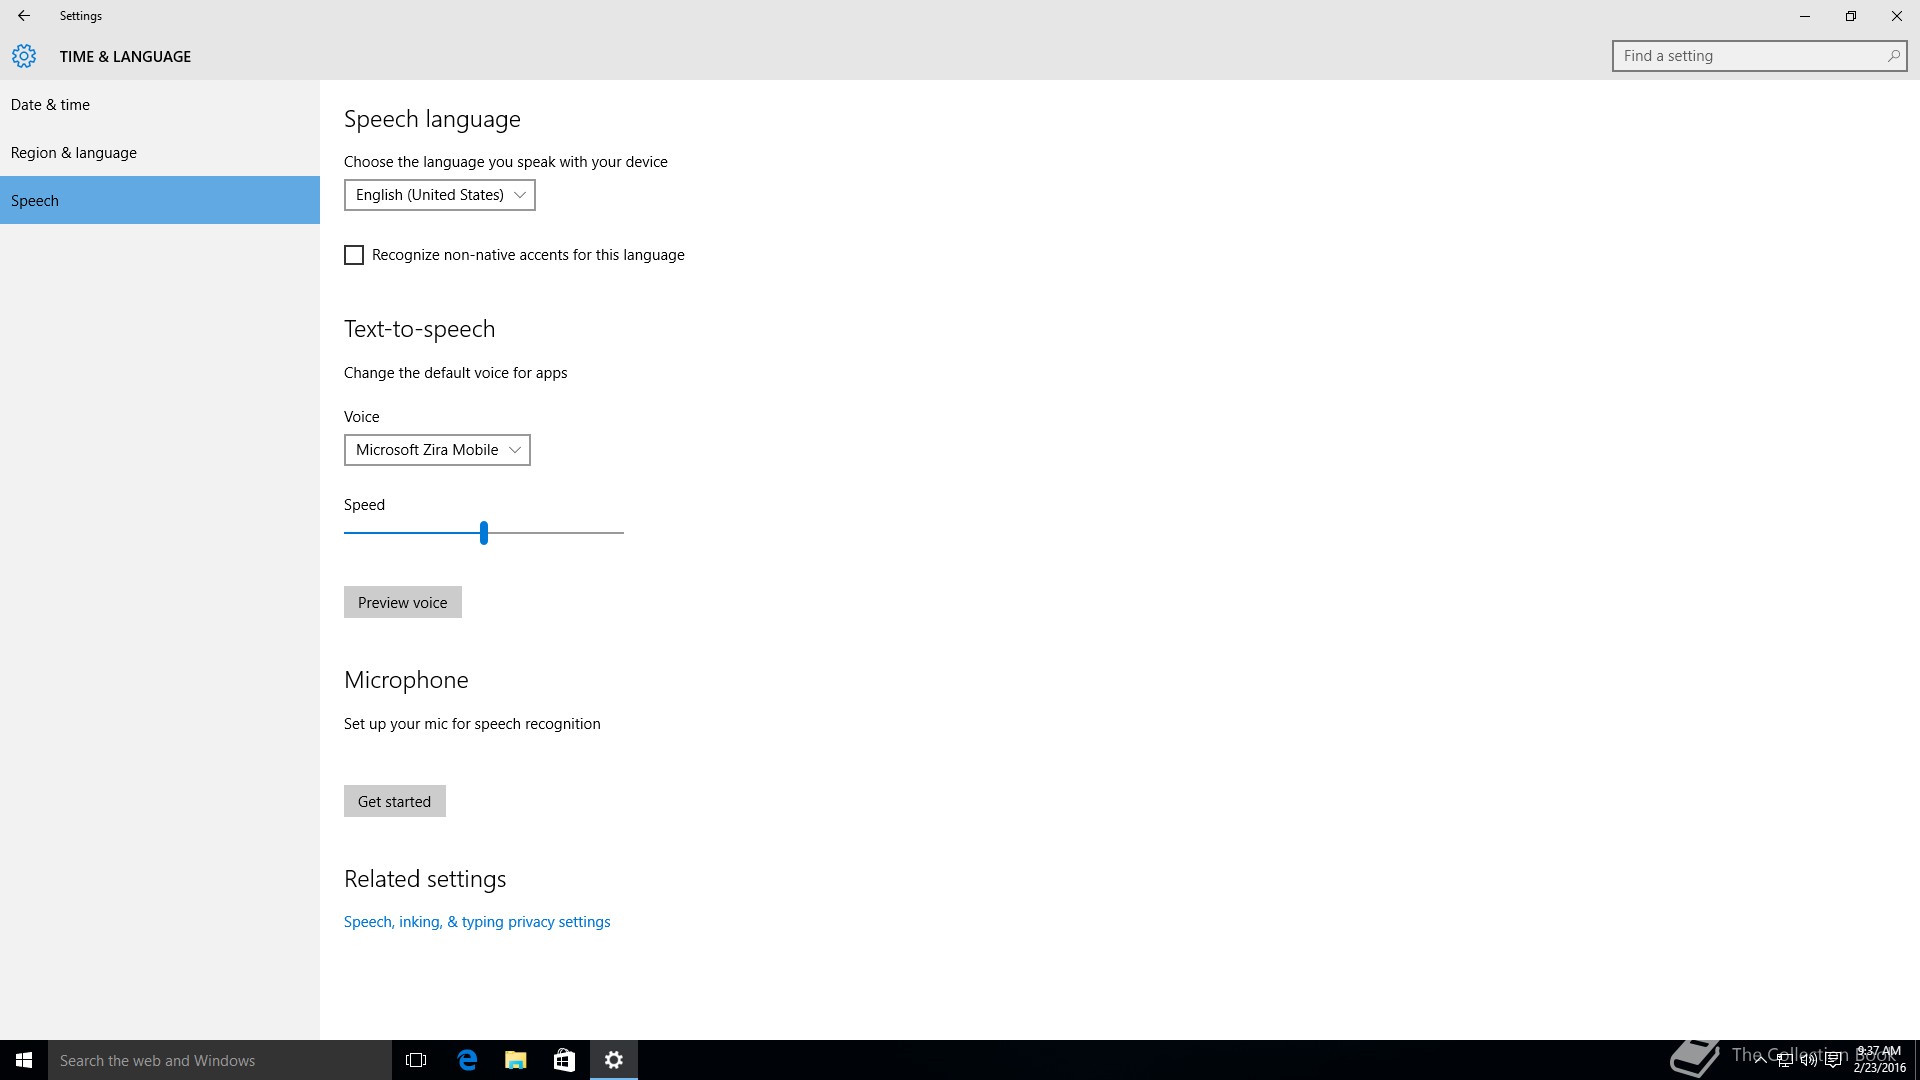Go to Date & time section
The width and height of the screenshot is (1920, 1080).
click(50, 105)
